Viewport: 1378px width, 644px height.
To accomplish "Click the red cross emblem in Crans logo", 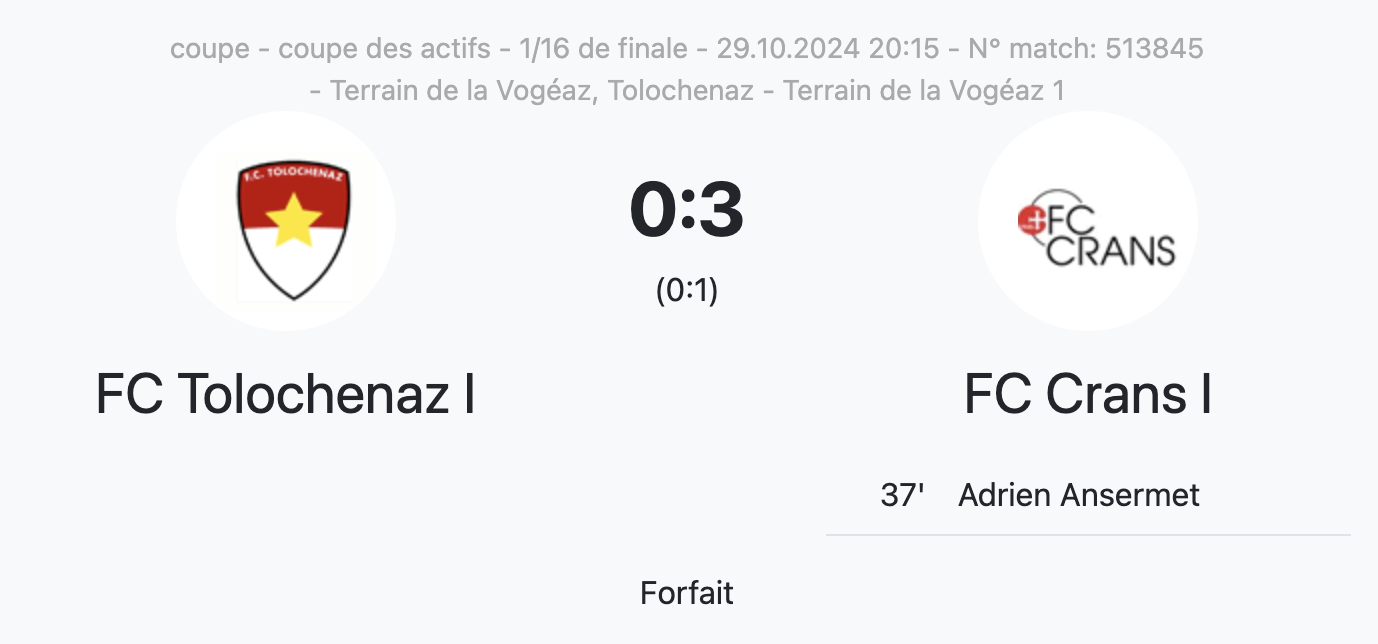I will [1029, 221].
